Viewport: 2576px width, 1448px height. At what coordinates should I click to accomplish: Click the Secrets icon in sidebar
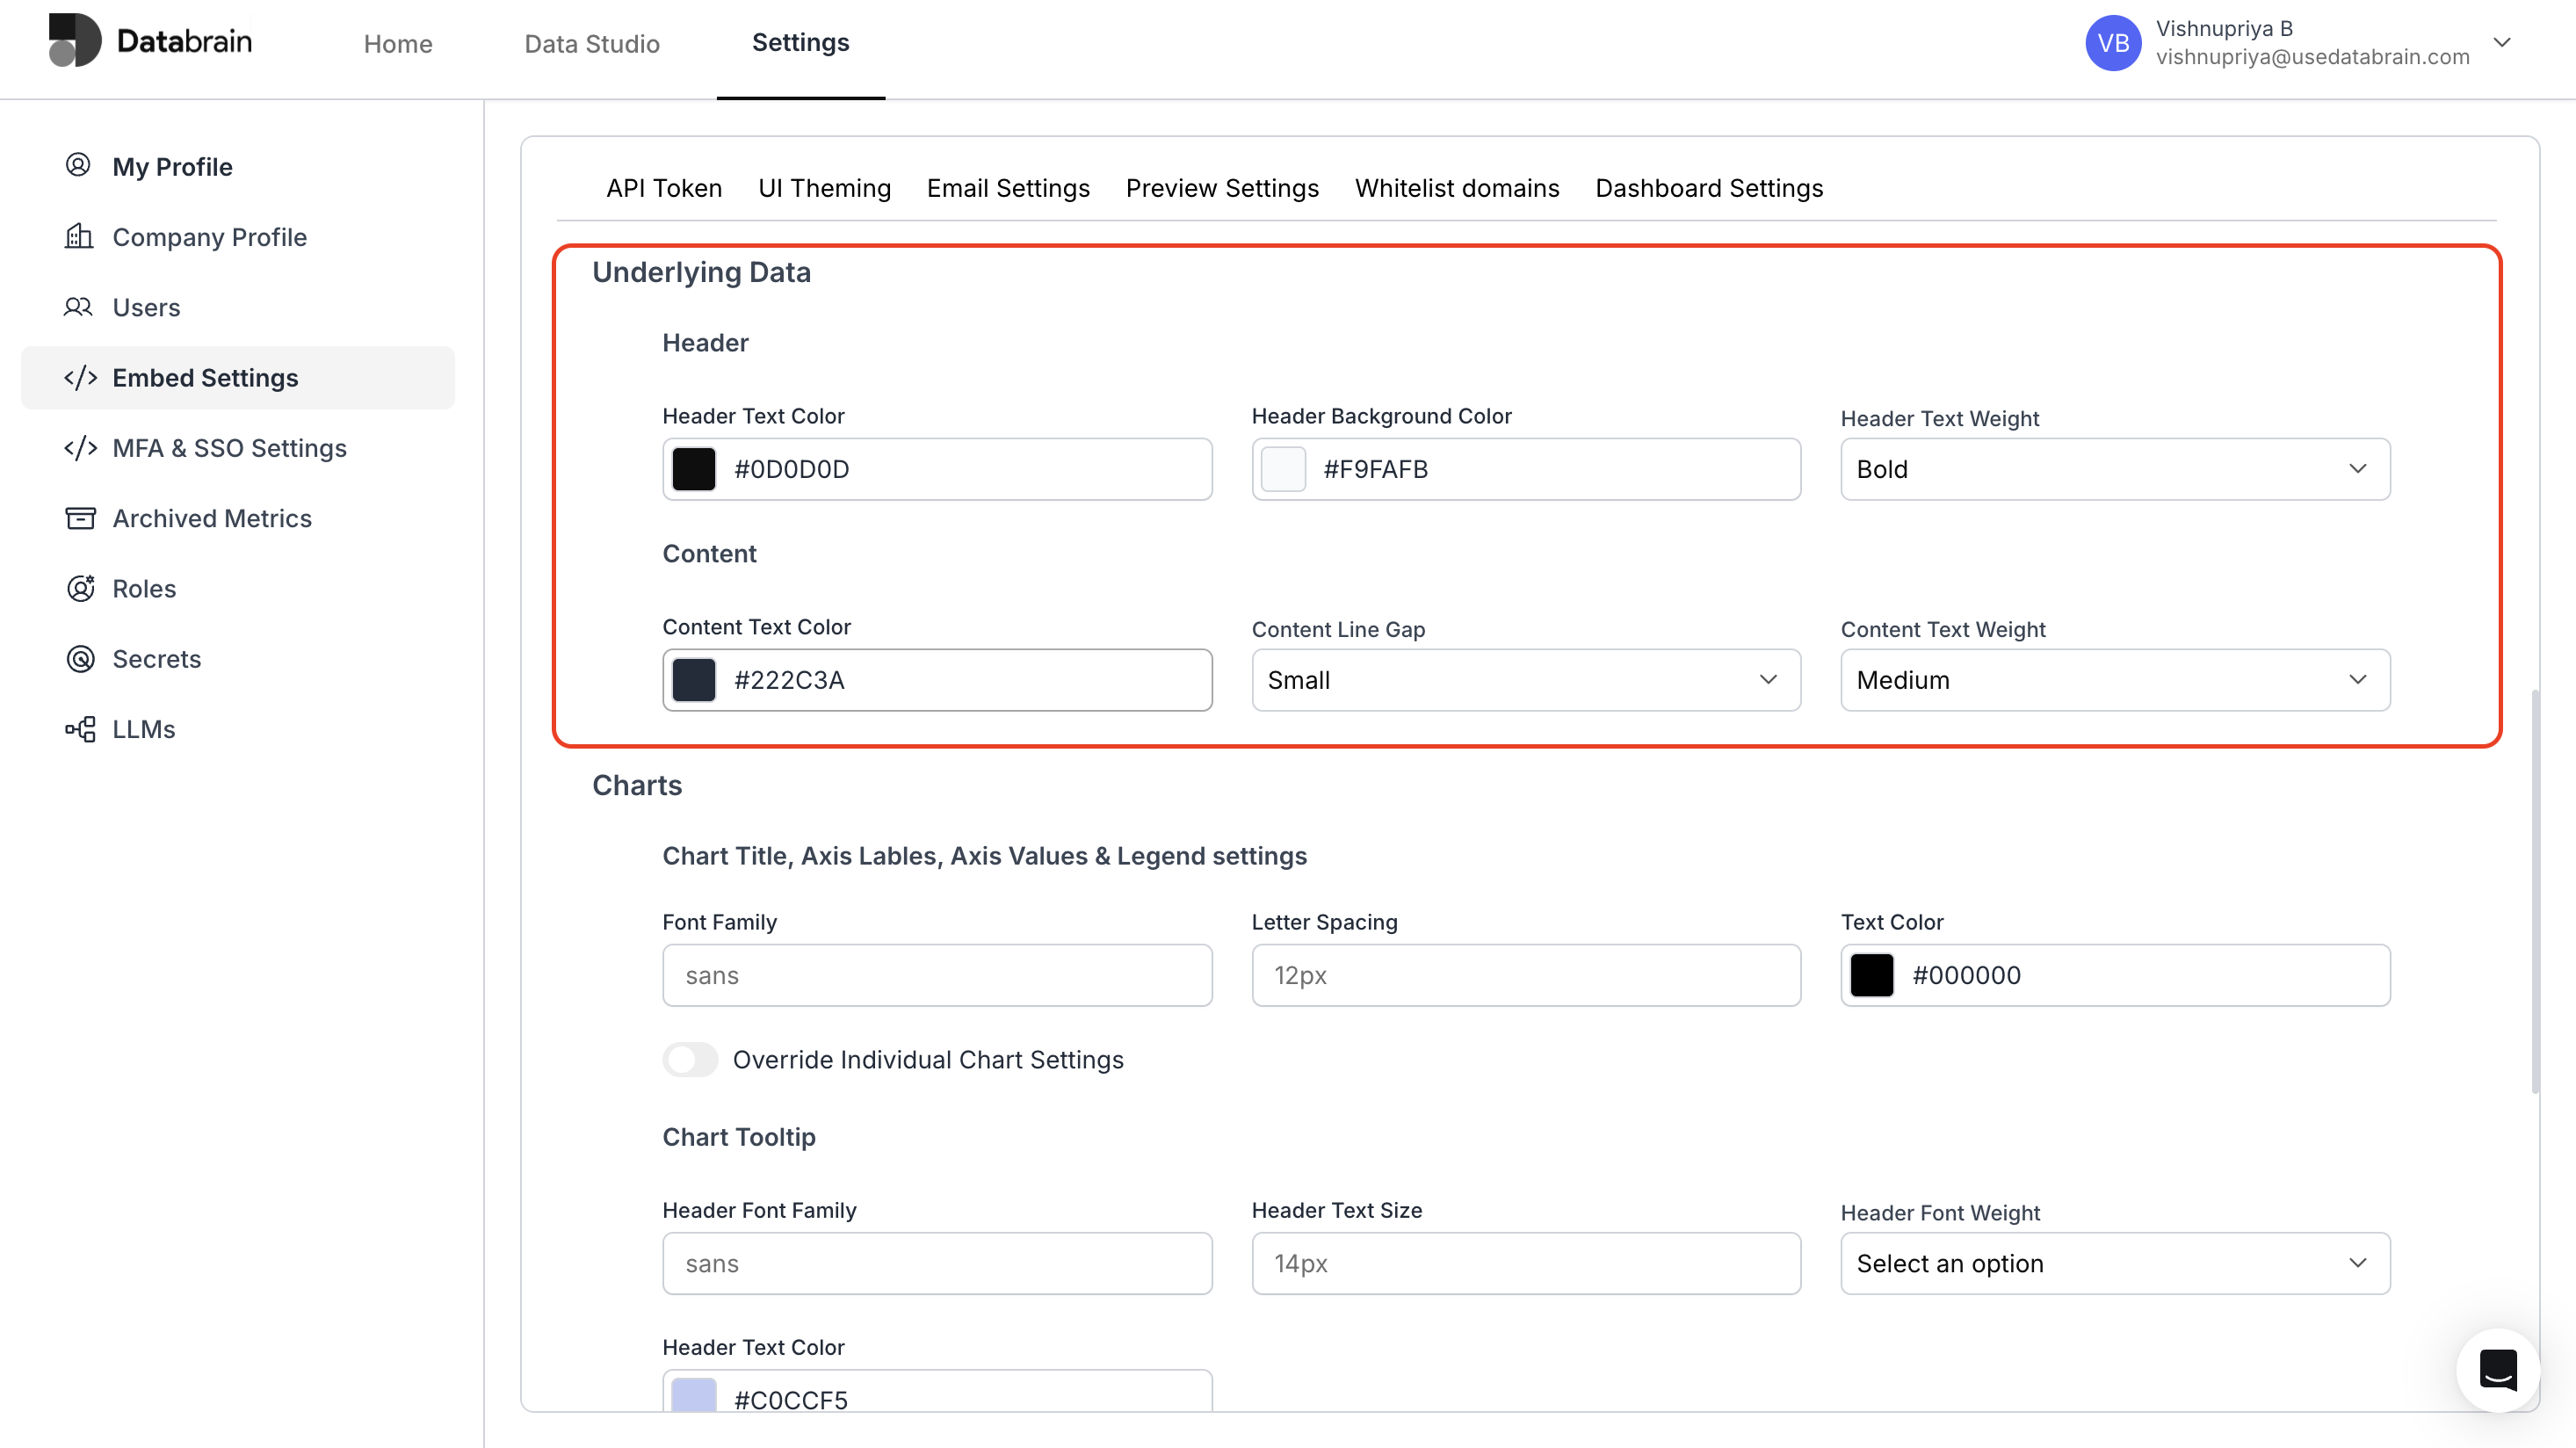pos(80,658)
